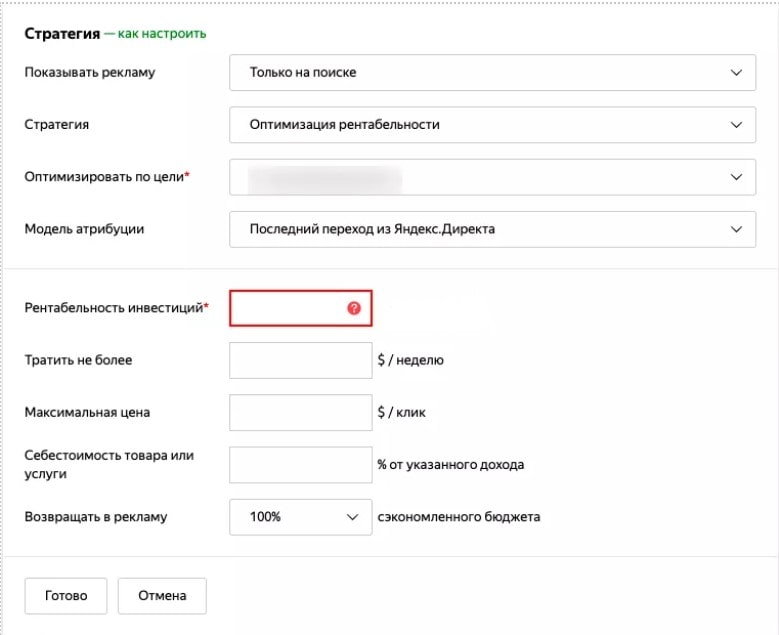Click the chevron arrow next to 100%
The height and width of the screenshot is (635, 779).
(x=352, y=517)
